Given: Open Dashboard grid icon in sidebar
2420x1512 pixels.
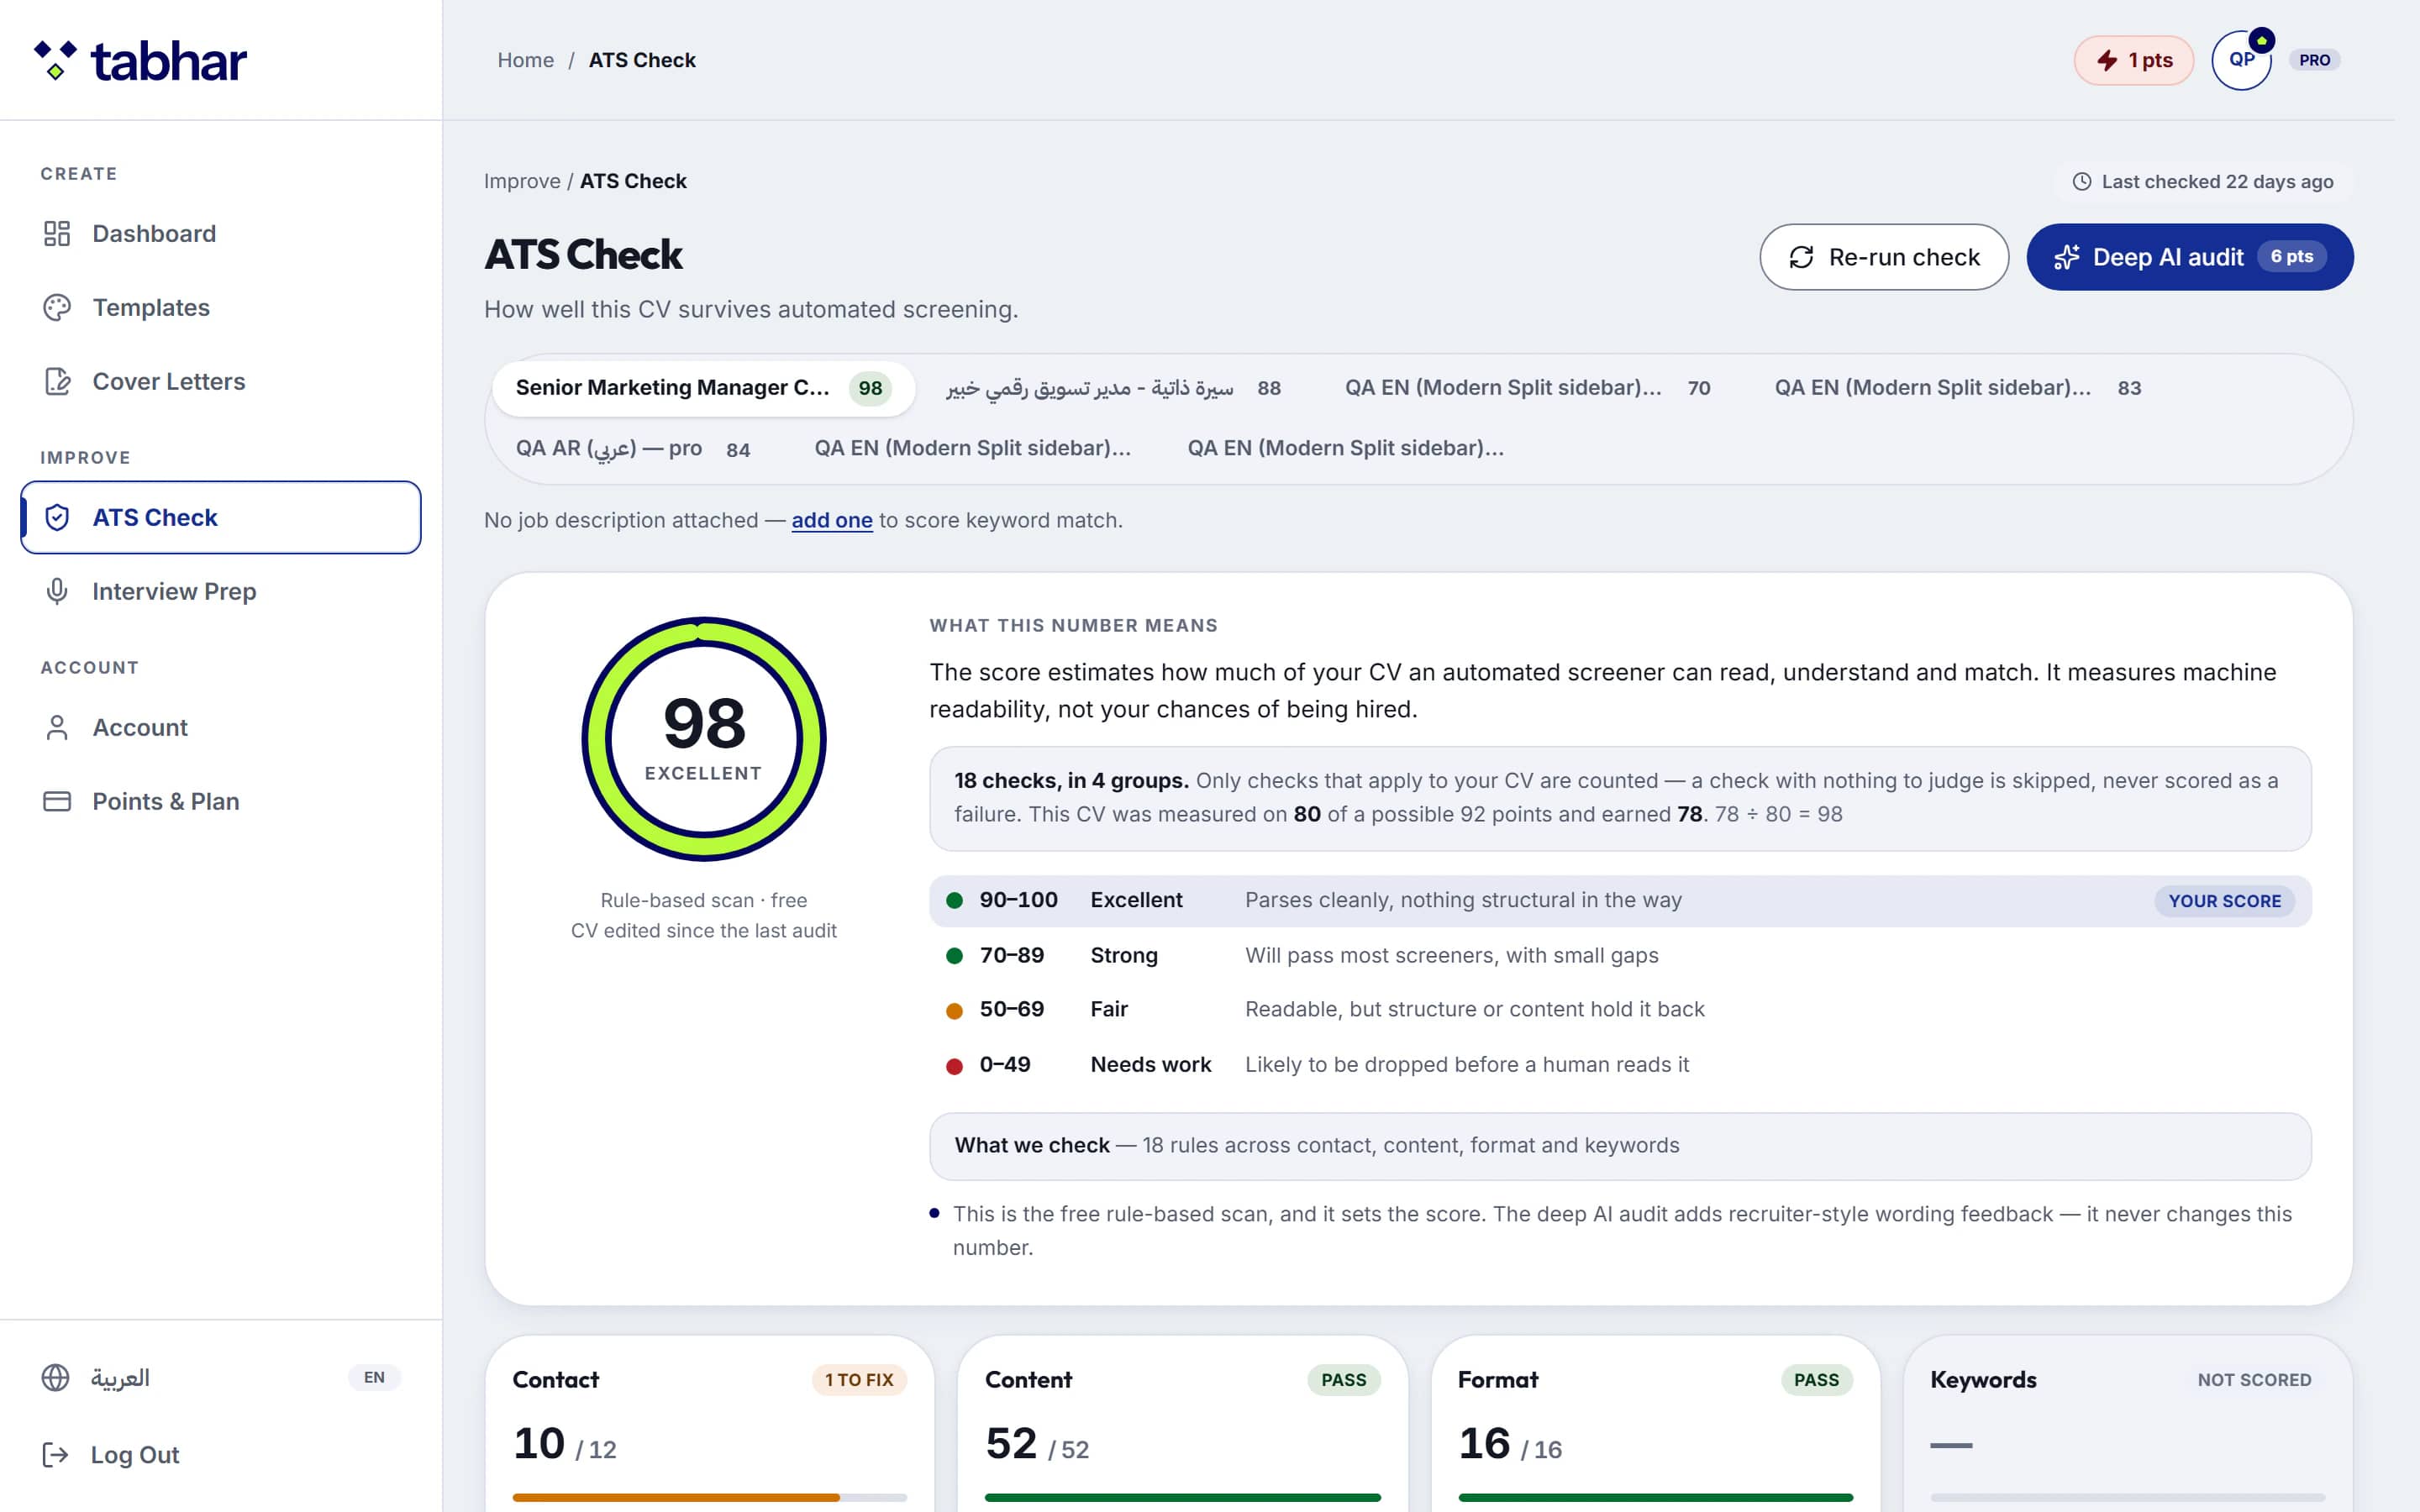Looking at the screenshot, I should click(x=57, y=233).
